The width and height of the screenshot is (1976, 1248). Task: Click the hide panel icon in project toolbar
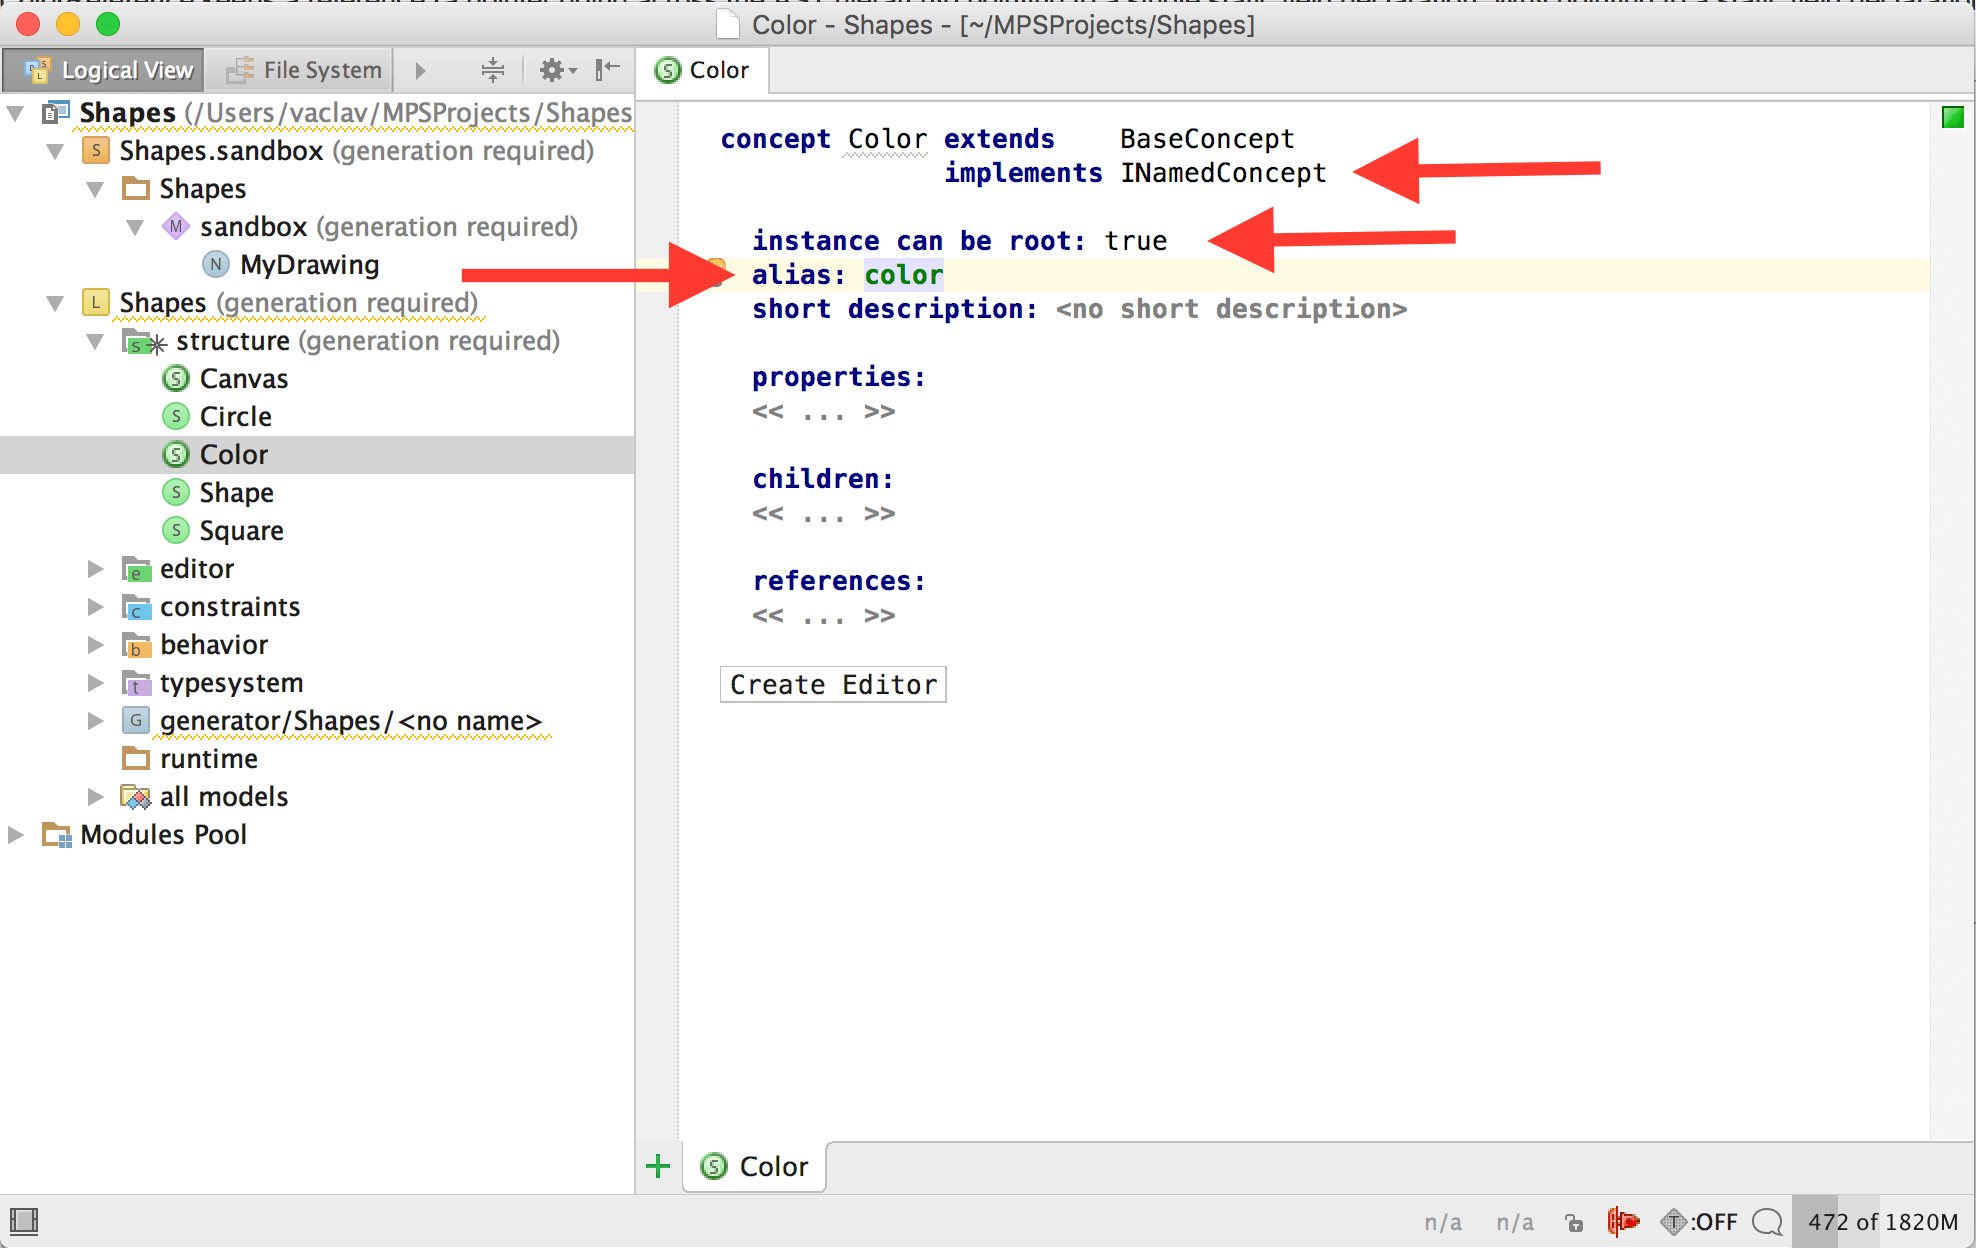point(607,70)
